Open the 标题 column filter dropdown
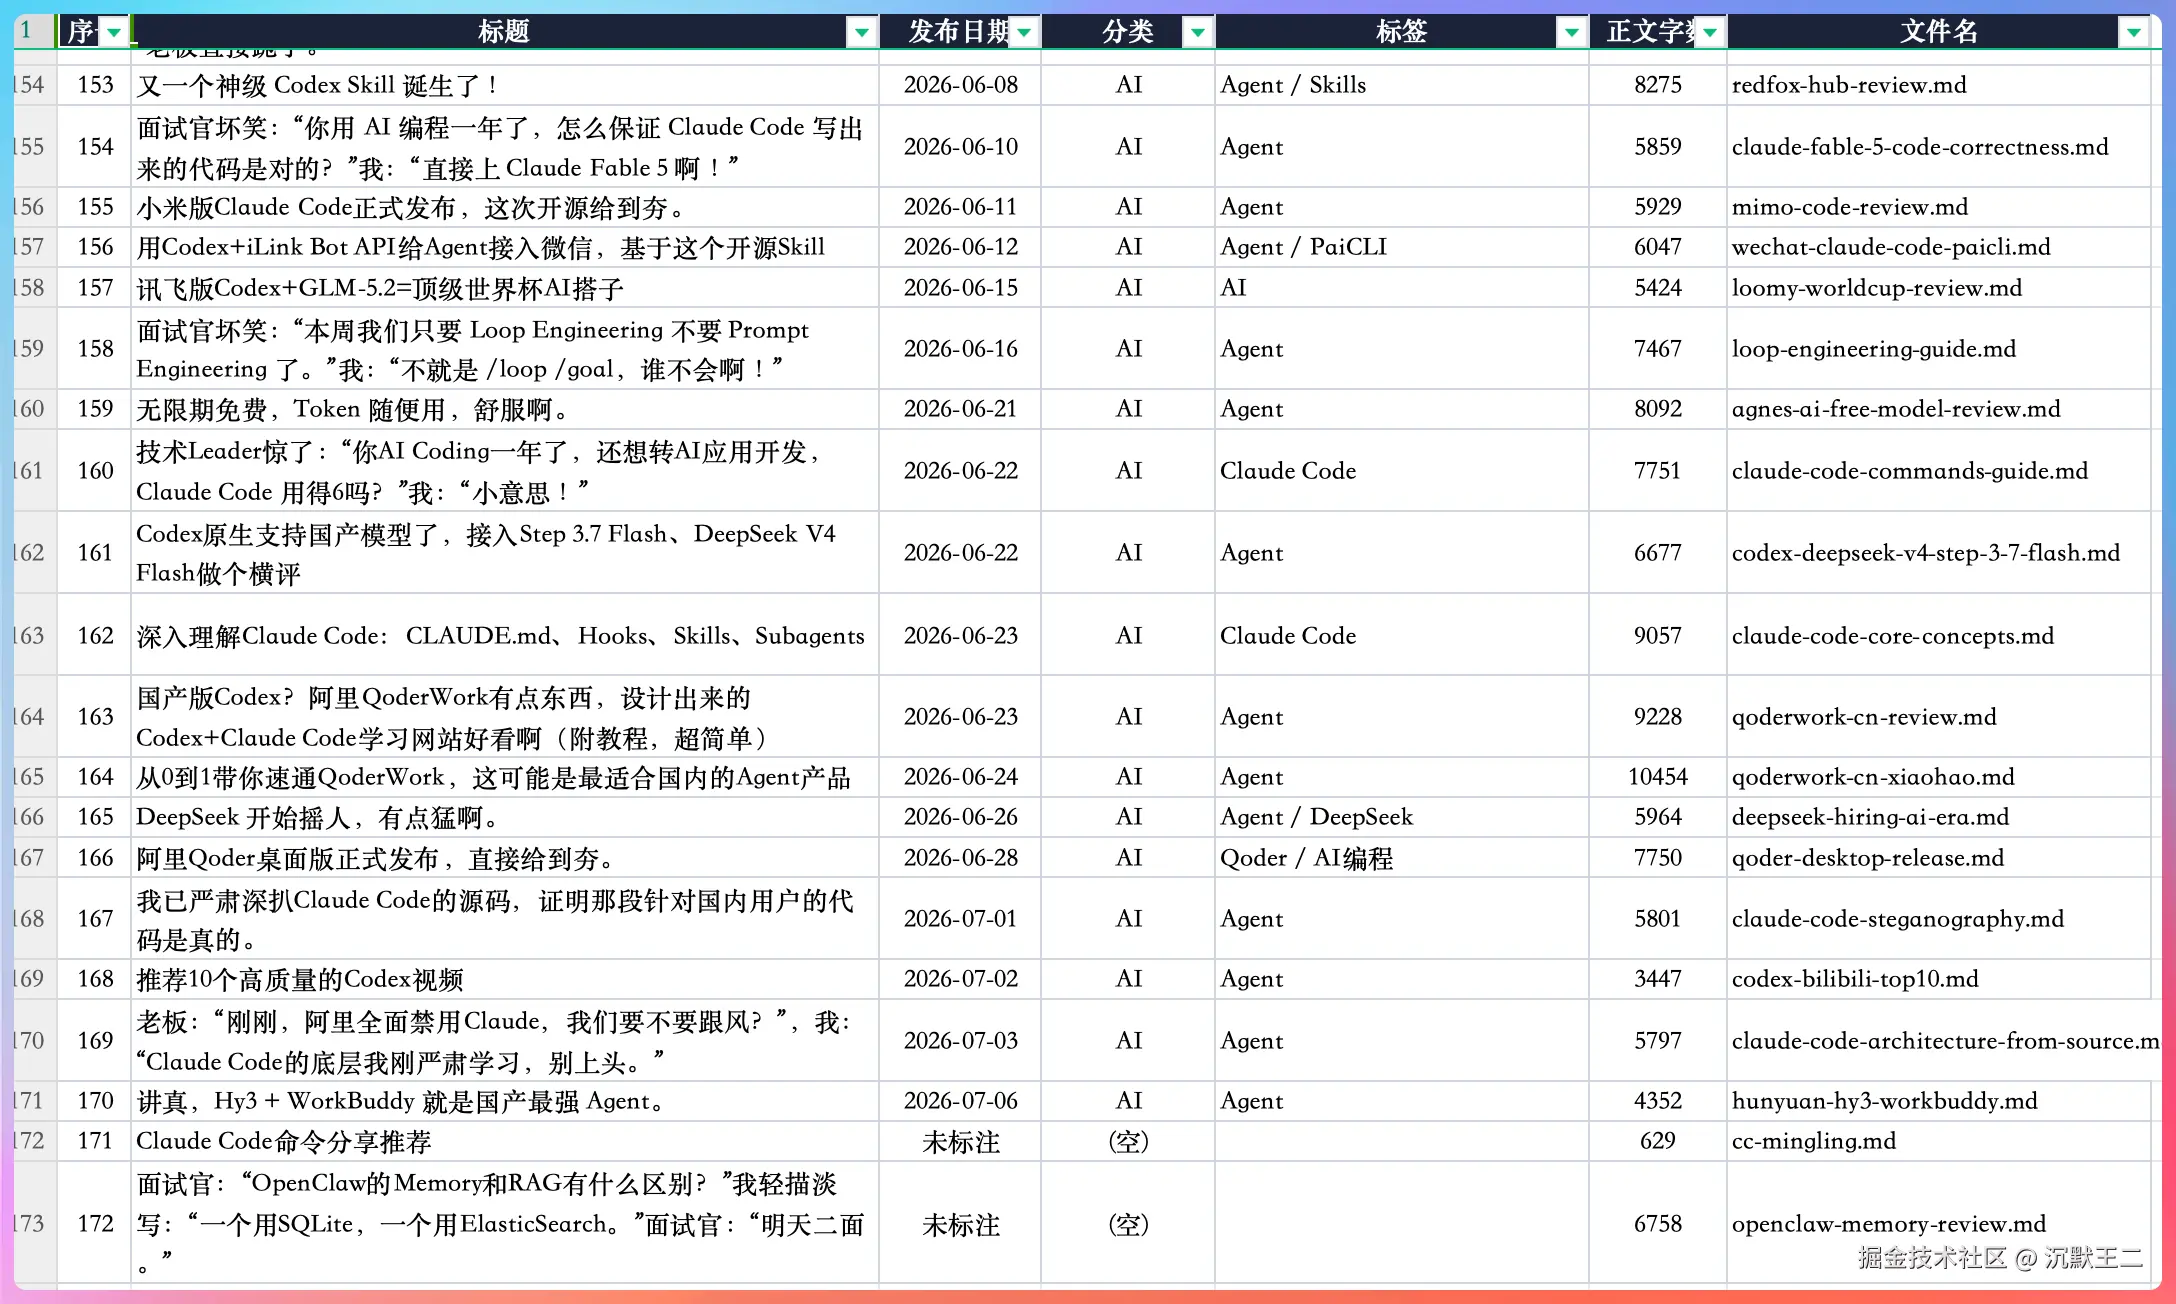This screenshot has width=2176, height=1304. click(x=861, y=33)
